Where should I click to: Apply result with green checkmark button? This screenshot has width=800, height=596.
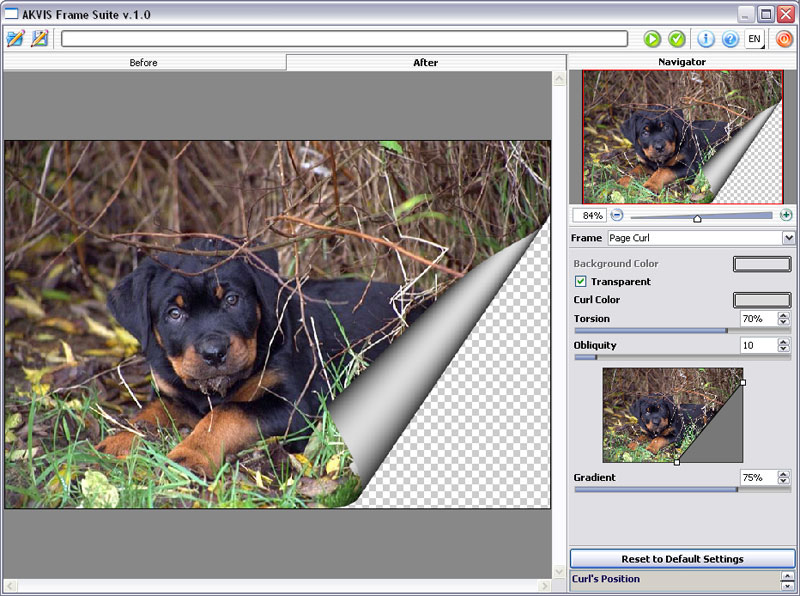[x=677, y=39]
